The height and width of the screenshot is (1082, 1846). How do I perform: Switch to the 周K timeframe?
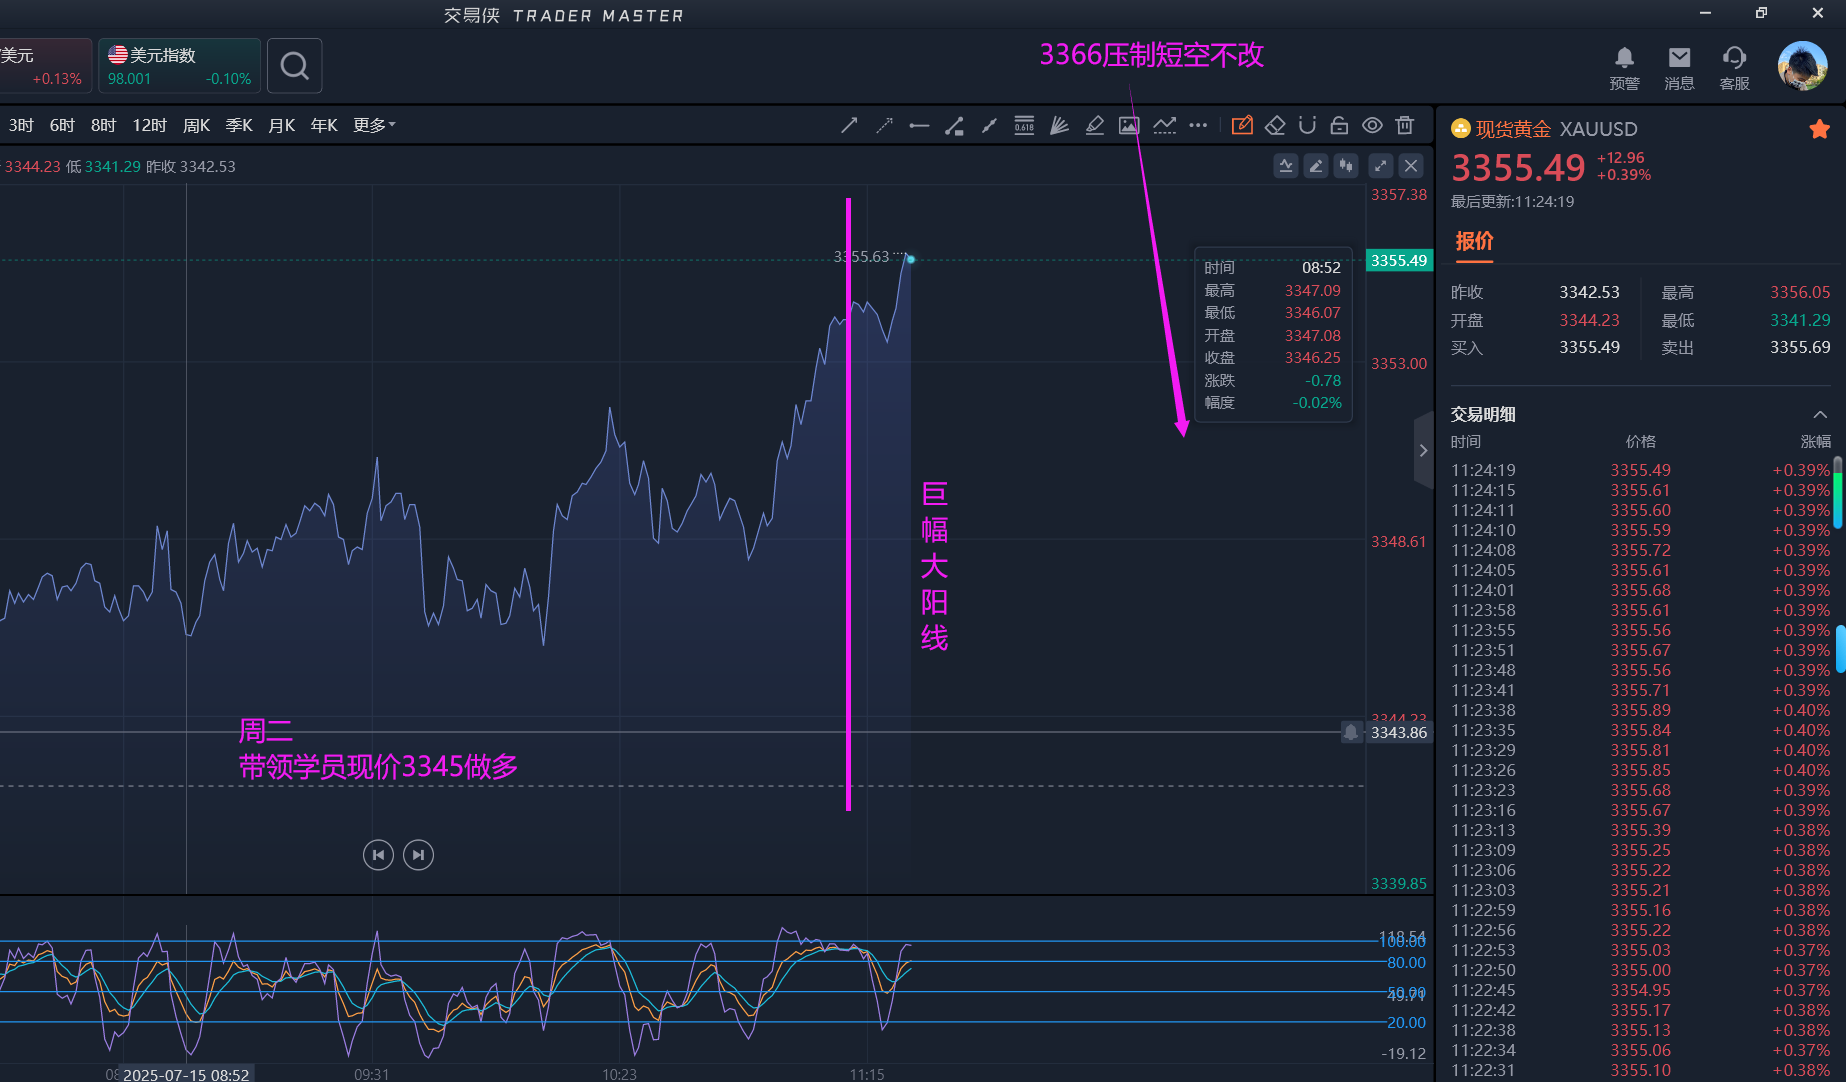(196, 125)
